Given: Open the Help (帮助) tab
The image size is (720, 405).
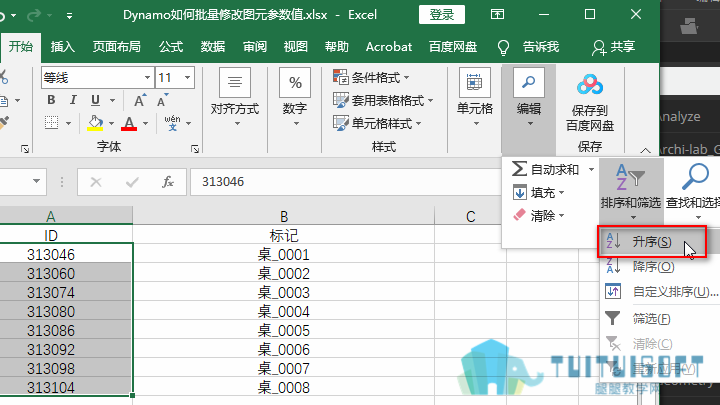Looking at the screenshot, I should tap(337, 47).
